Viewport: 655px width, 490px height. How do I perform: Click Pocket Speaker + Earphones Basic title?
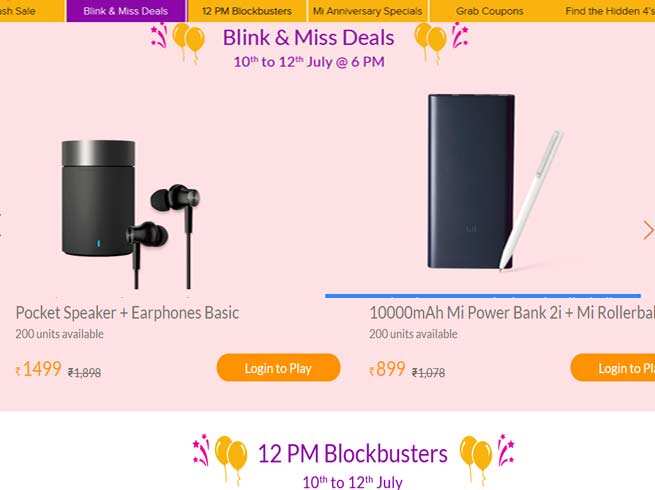(127, 312)
